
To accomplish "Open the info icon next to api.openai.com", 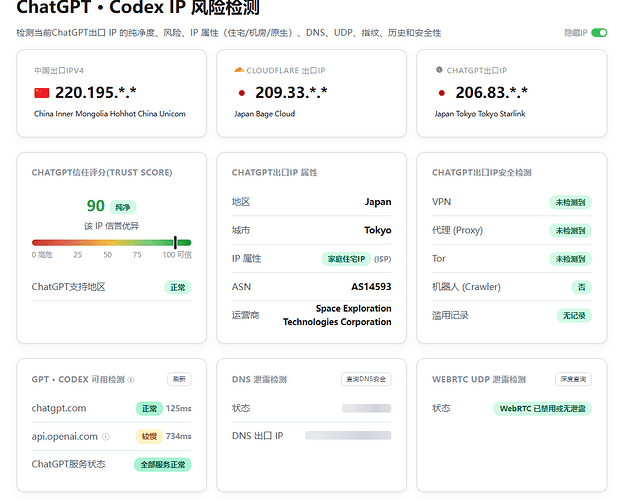I will pyautogui.click(x=106, y=436).
